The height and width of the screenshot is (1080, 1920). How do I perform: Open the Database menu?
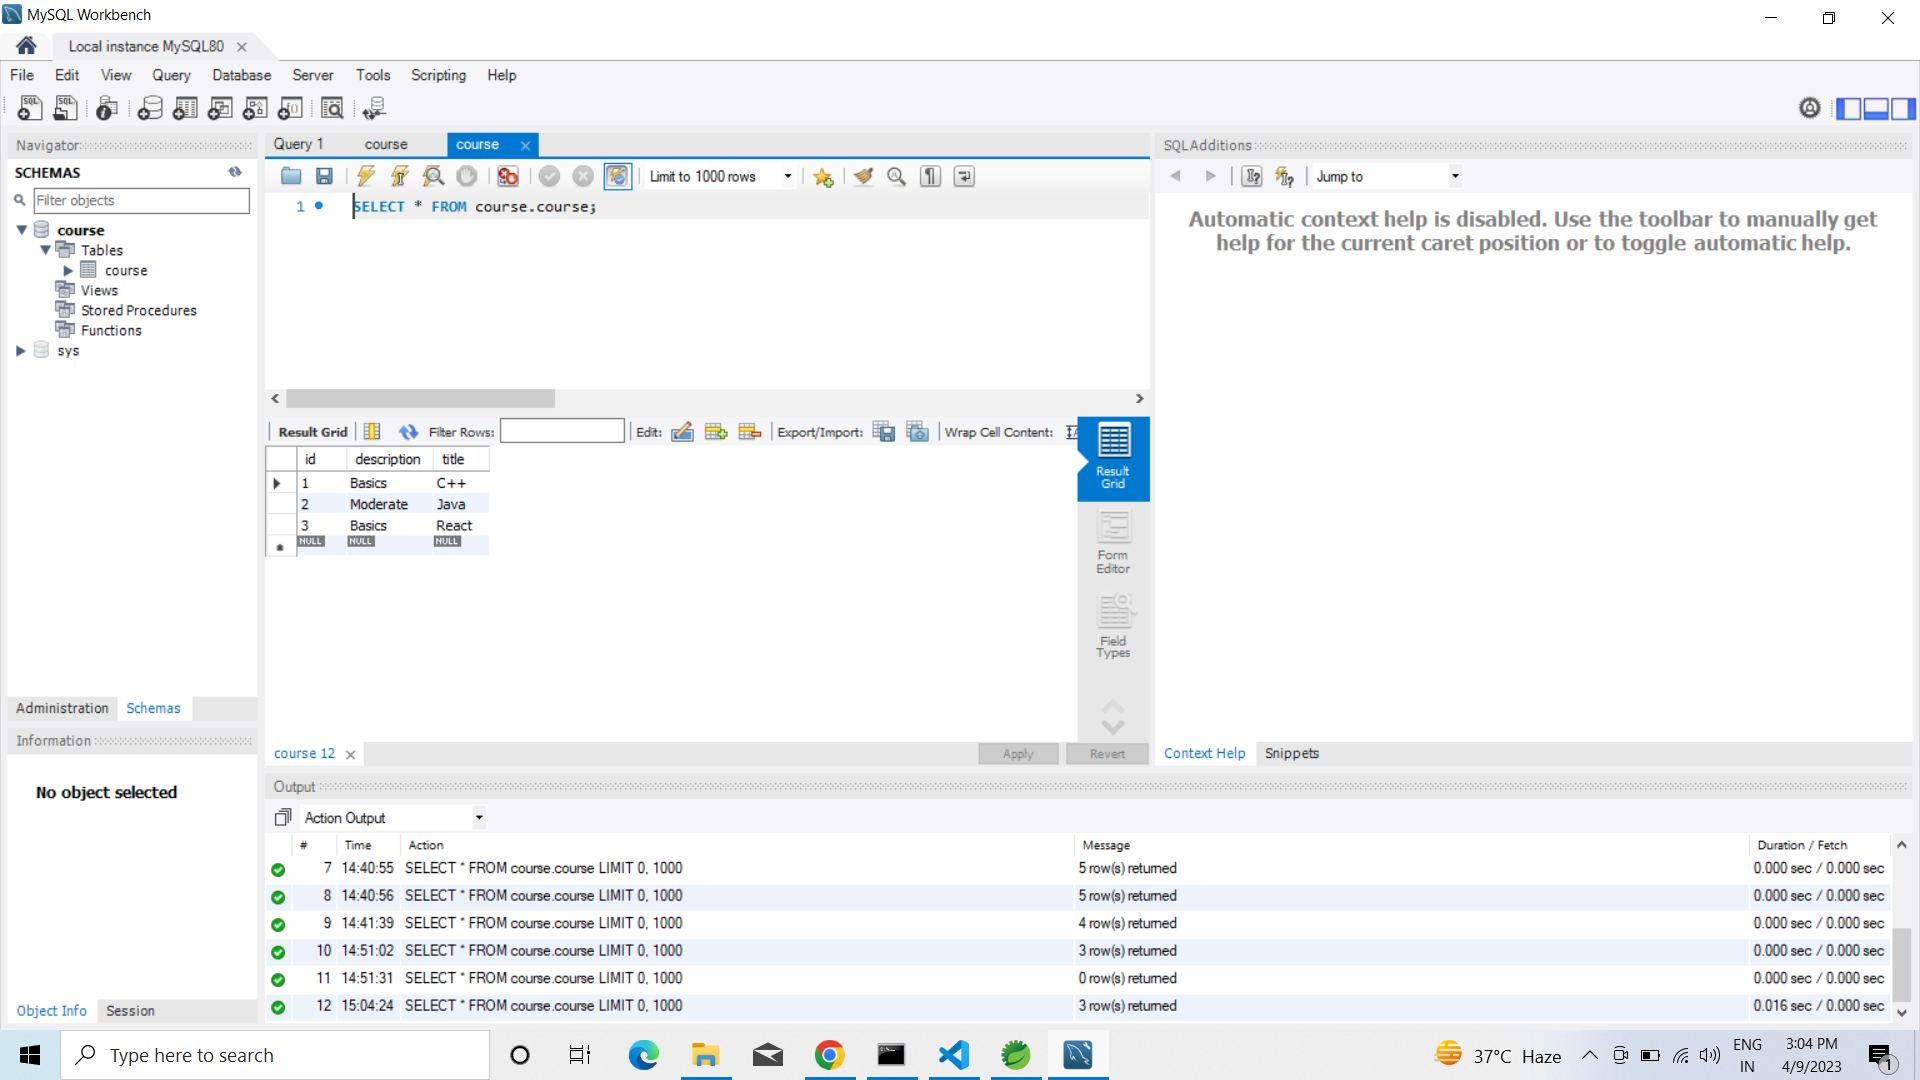(241, 75)
